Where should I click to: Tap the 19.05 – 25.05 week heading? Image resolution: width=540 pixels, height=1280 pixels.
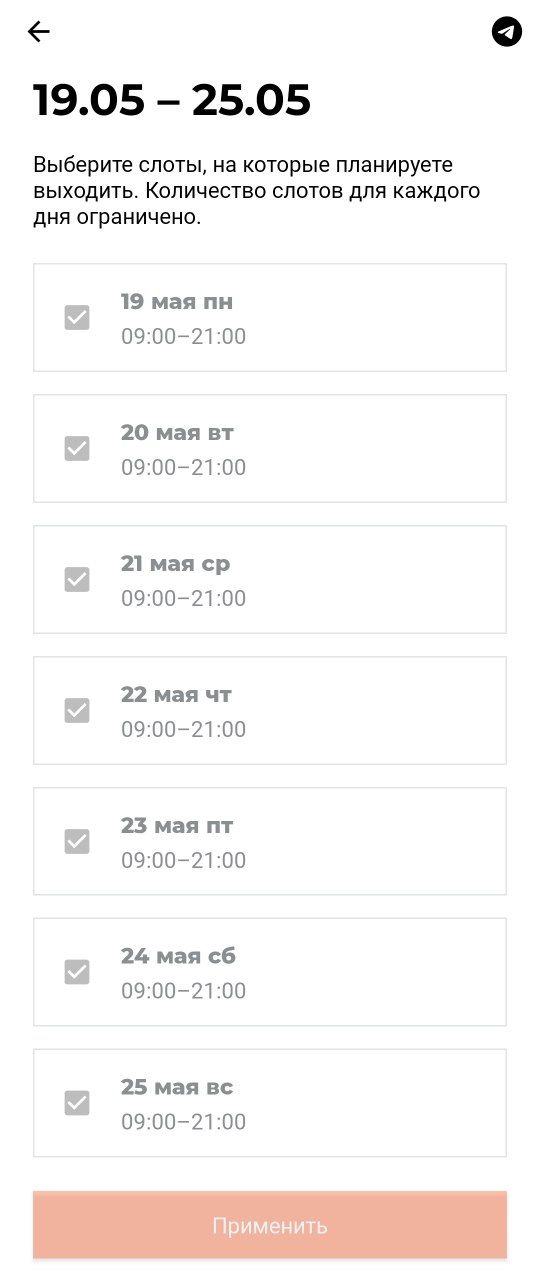172,100
